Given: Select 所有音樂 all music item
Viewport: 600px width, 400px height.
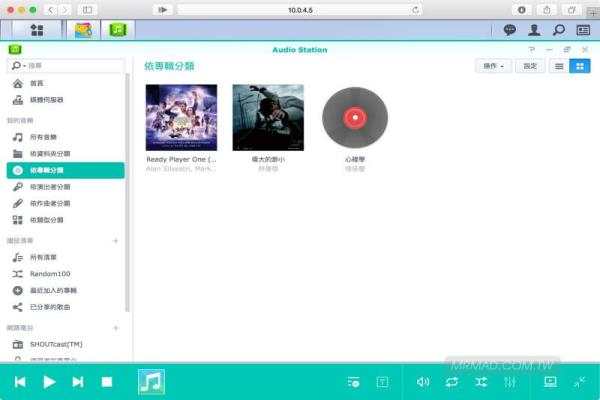Looking at the screenshot, I should [65, 137].
